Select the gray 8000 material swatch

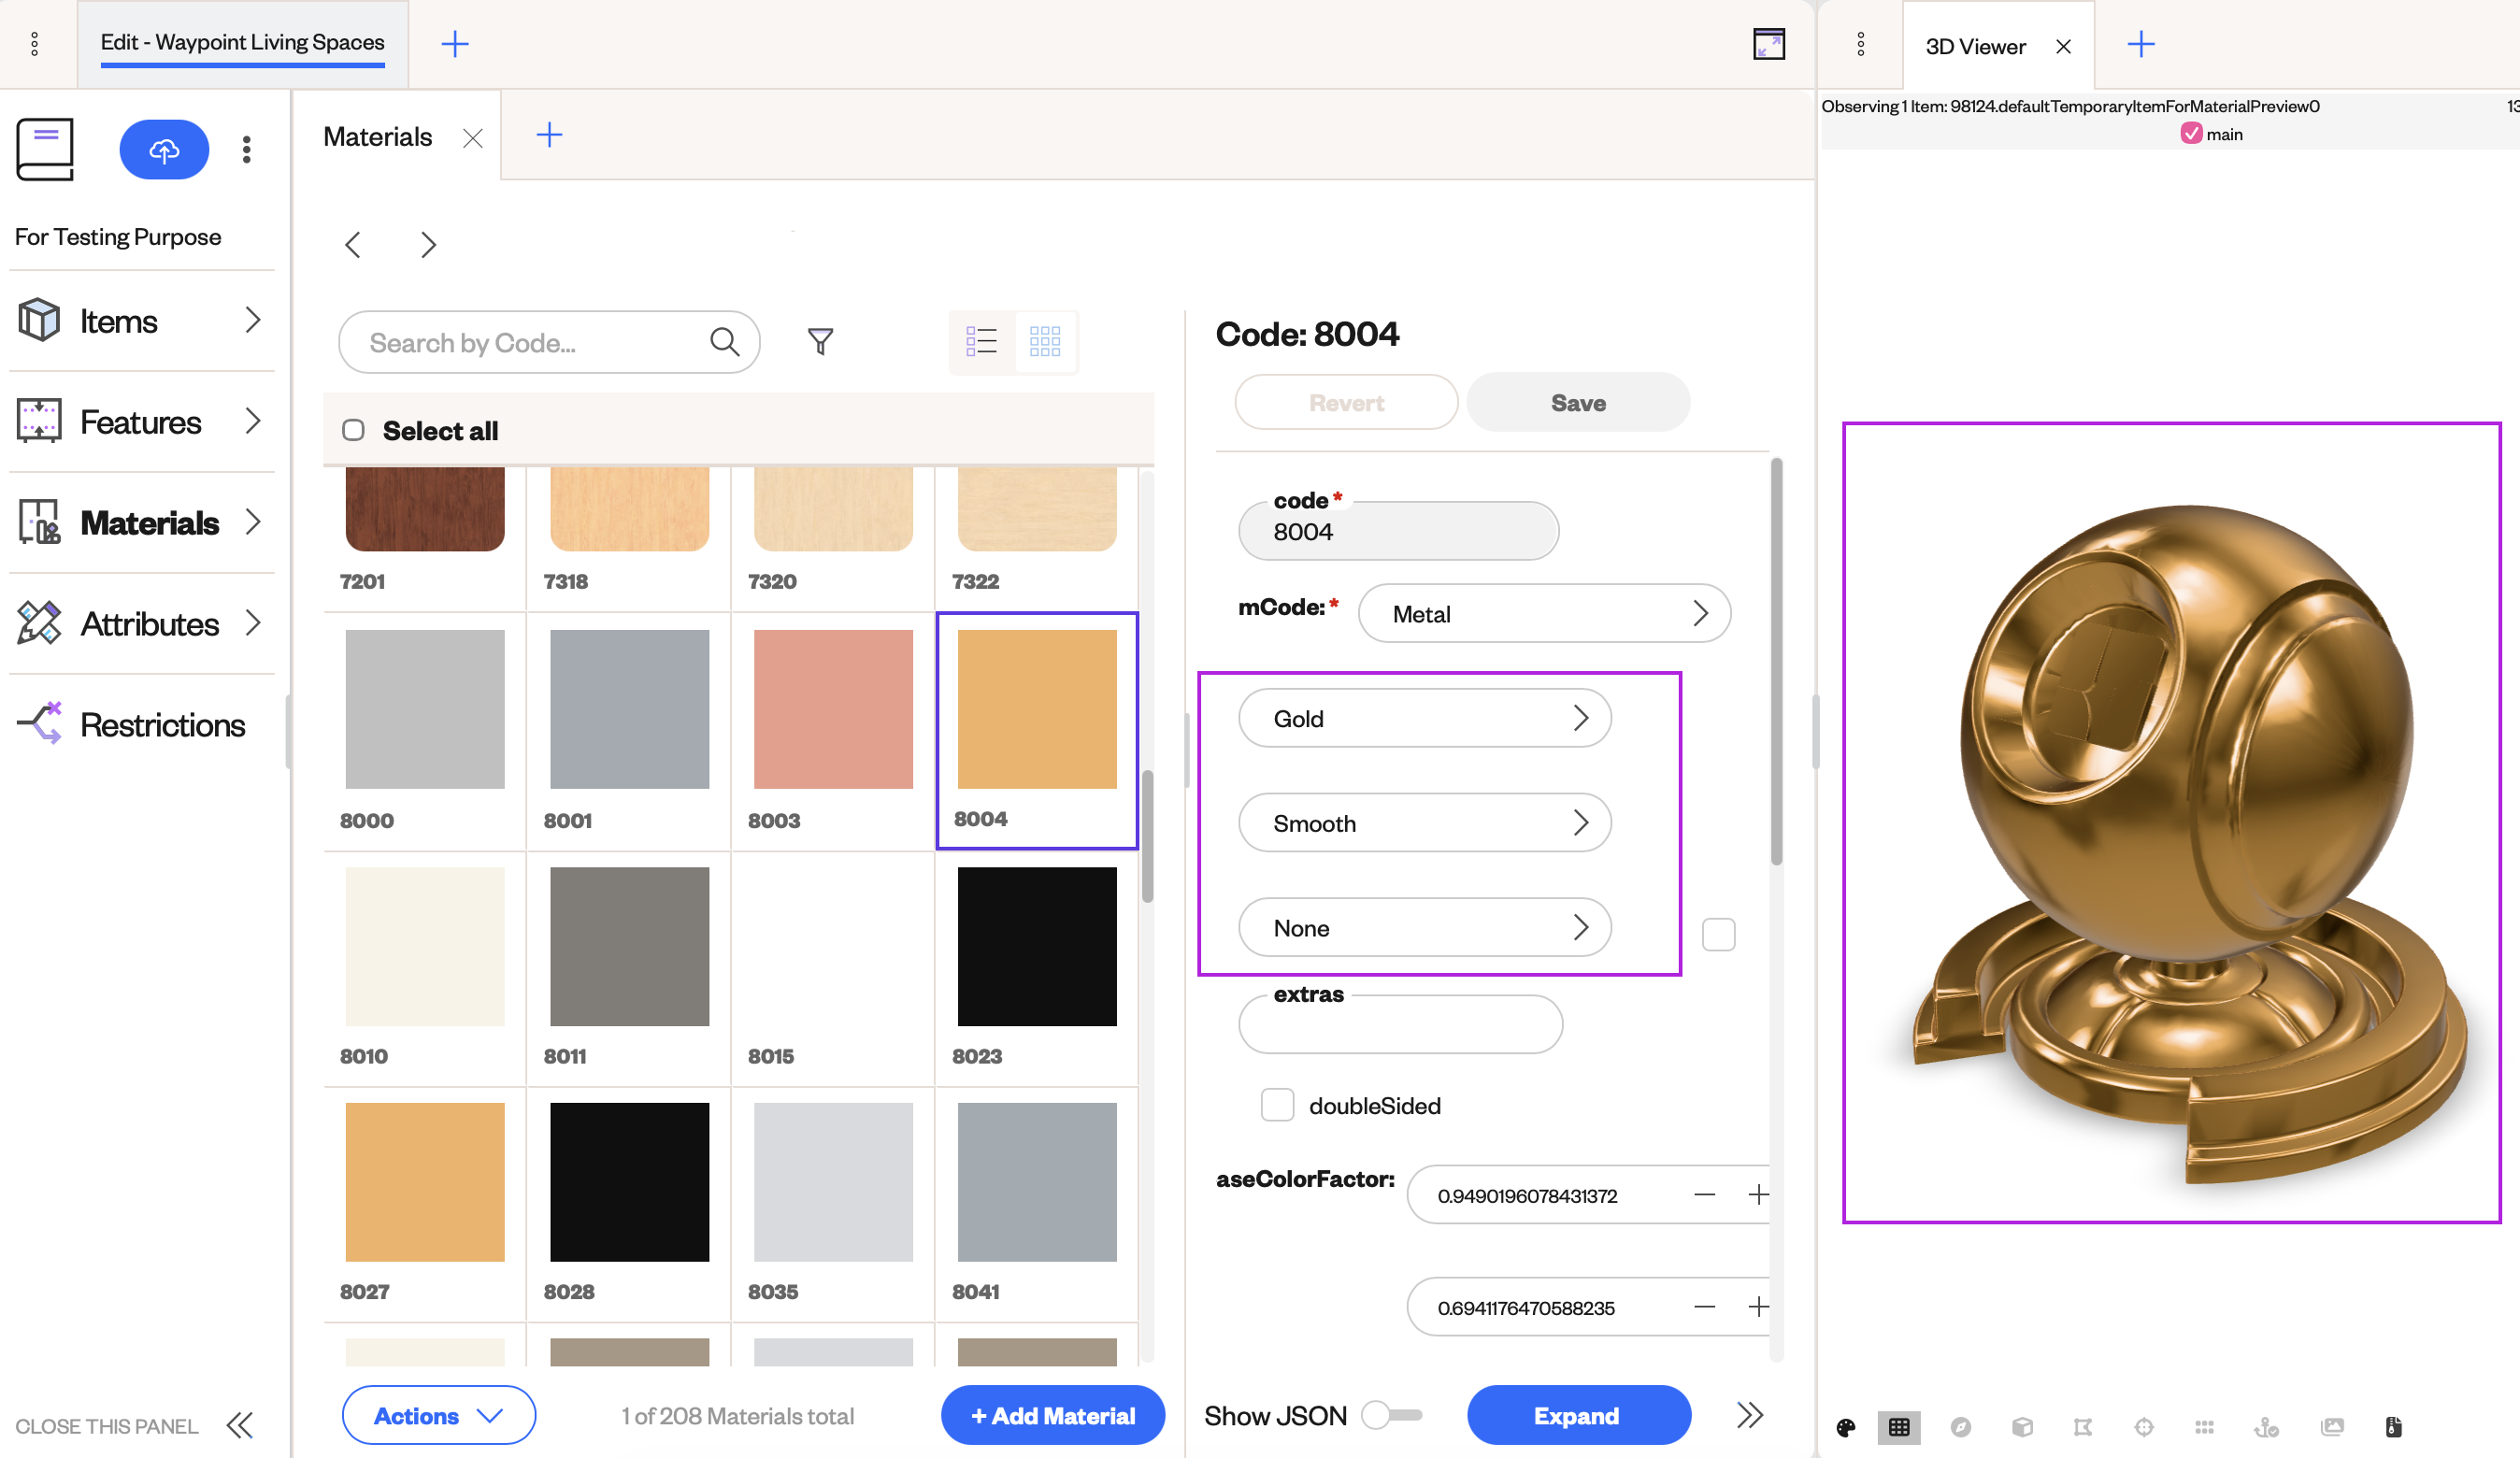[x=425, y=709]
